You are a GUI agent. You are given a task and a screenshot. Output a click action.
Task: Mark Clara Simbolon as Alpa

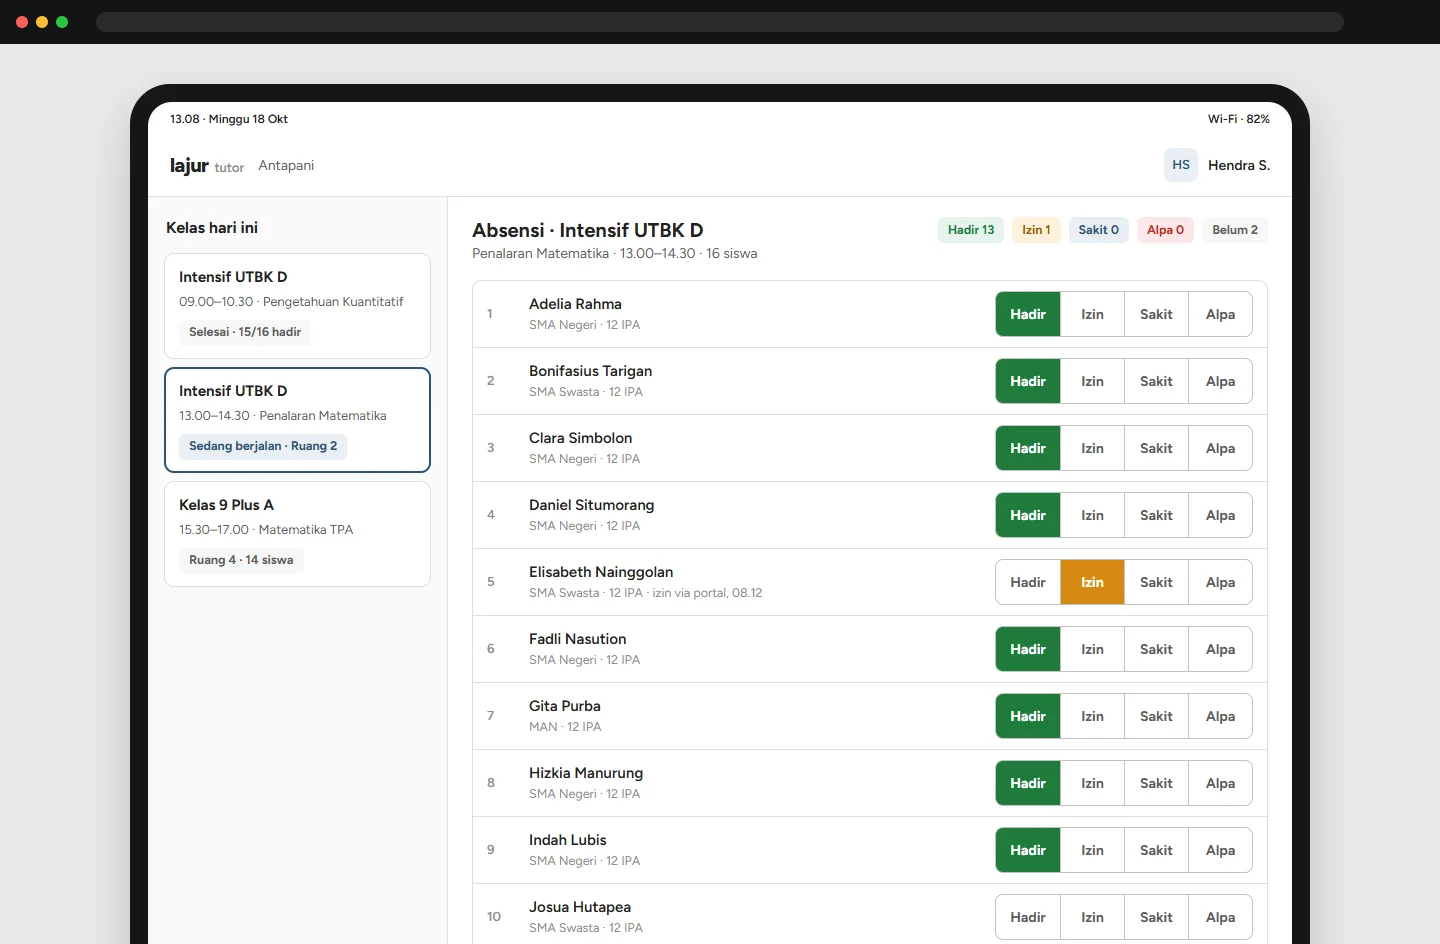click(1220, 448)
